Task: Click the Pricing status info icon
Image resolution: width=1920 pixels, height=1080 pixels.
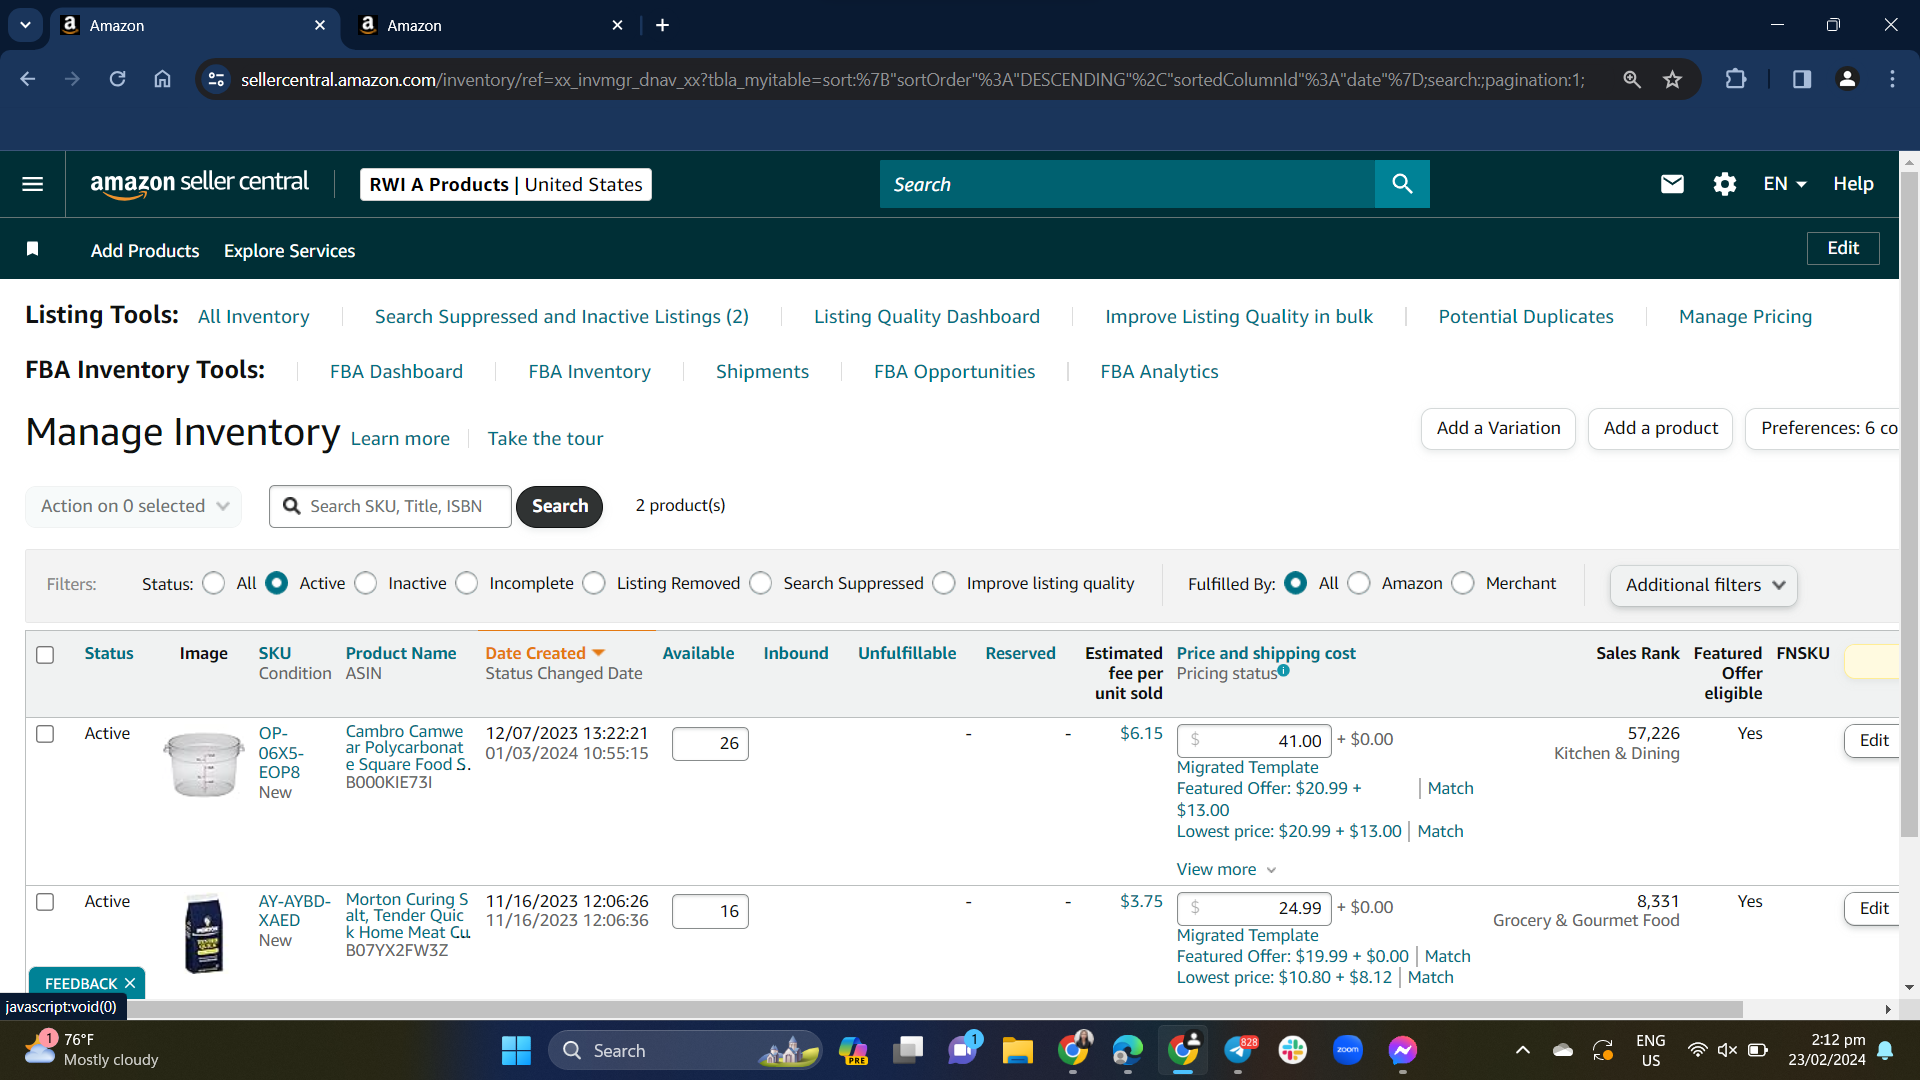Action: (1283, 671)
